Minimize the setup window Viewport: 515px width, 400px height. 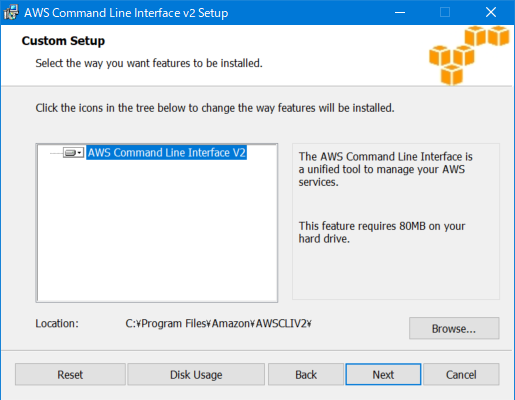coord(400,13)
